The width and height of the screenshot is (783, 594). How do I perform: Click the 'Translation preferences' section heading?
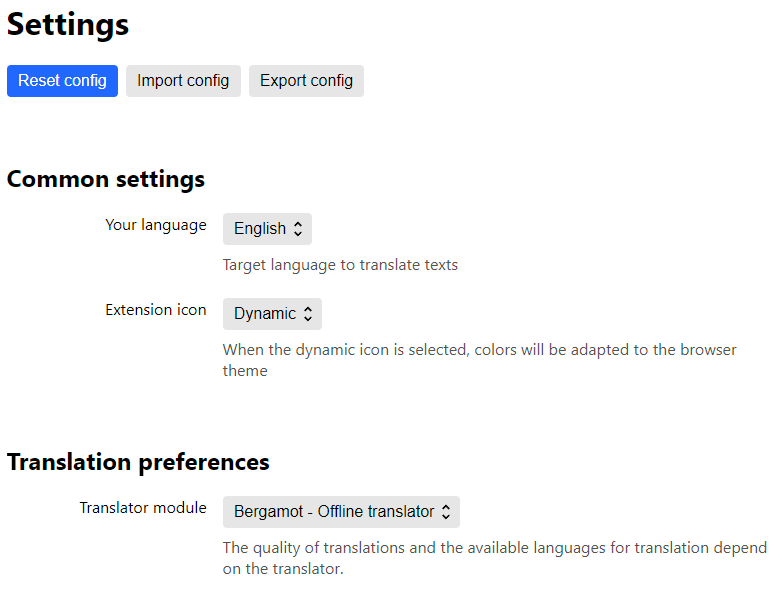coord(138,462)
